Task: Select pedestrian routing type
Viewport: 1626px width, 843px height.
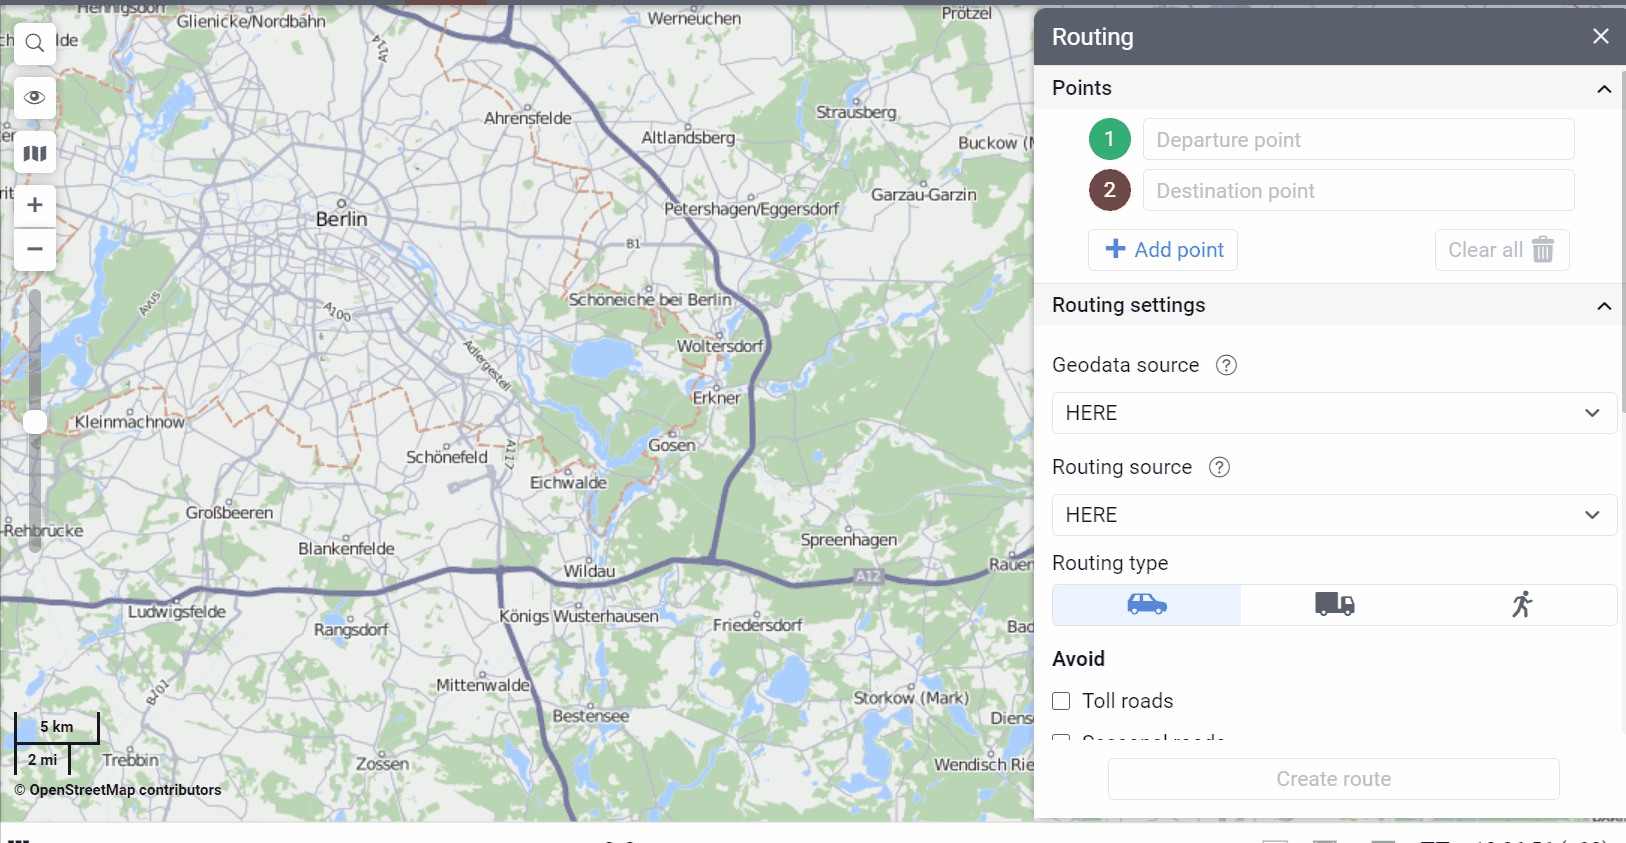Action: point(1521,605)
